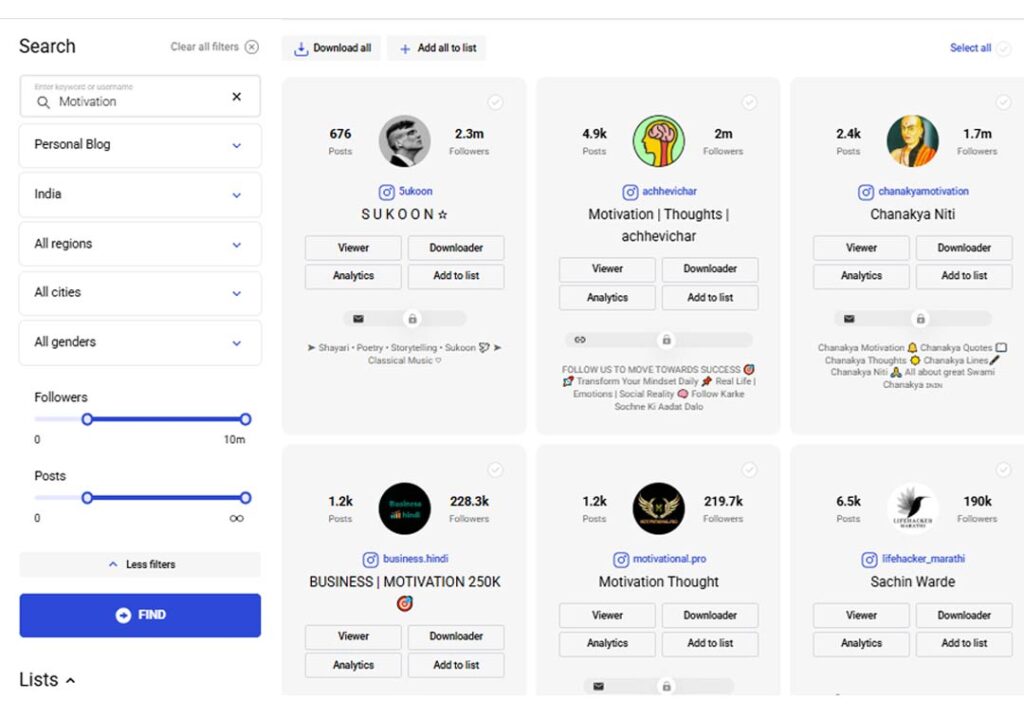Click the lock icon on Chanakya Niti card
Screen dimensions: 1024x719
pos(920,319)
